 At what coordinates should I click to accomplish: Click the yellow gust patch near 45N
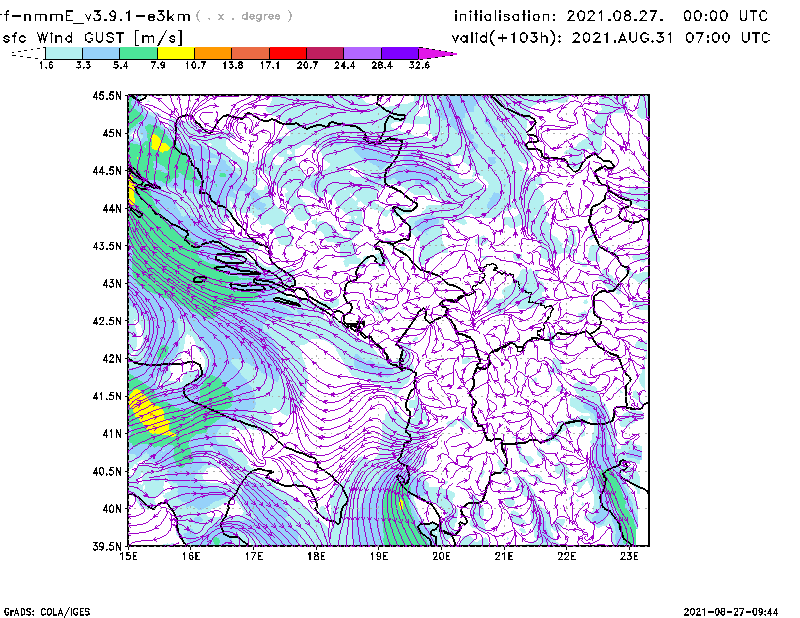[160, 143]
